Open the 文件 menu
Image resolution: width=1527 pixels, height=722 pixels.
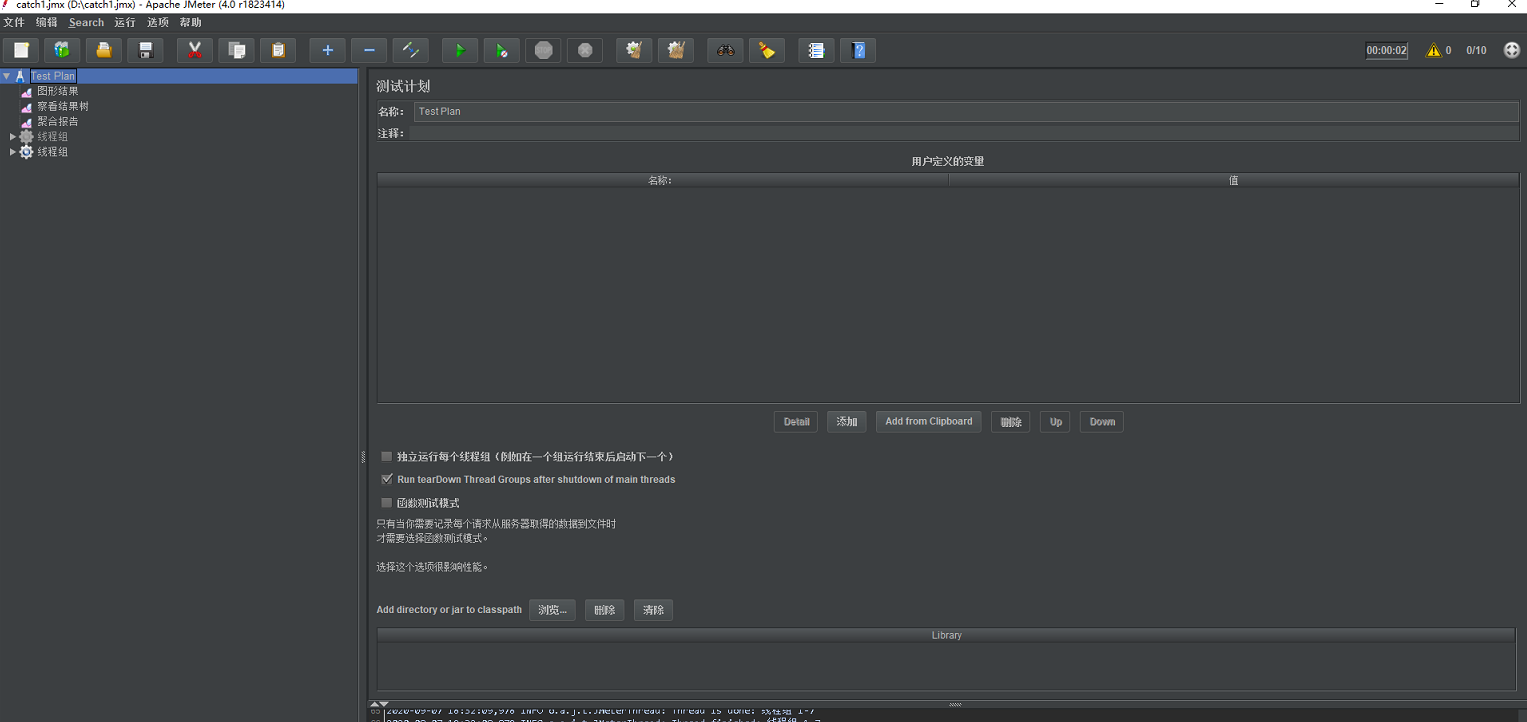pyautogui.click(x=14, y=22)
